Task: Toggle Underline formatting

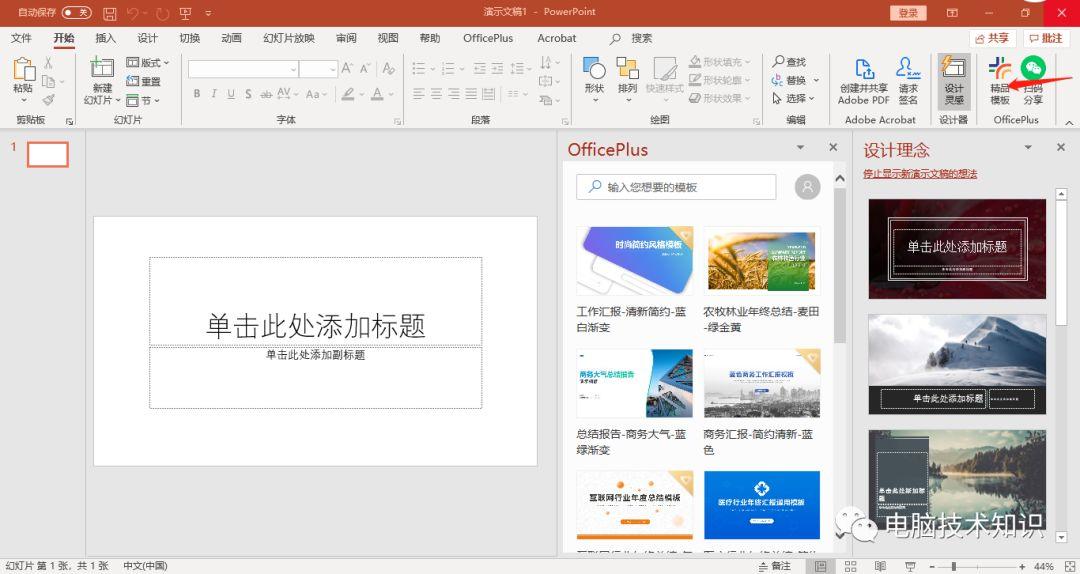Action: tap(231, 94)
